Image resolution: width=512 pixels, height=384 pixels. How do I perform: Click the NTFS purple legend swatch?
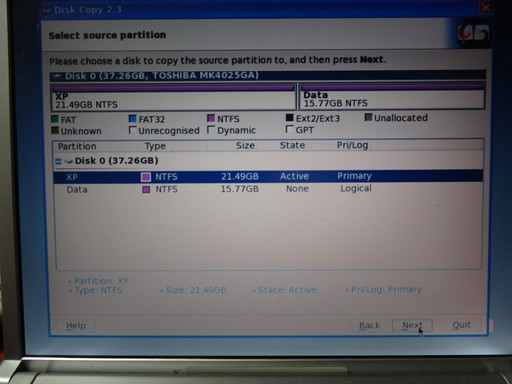211,118
